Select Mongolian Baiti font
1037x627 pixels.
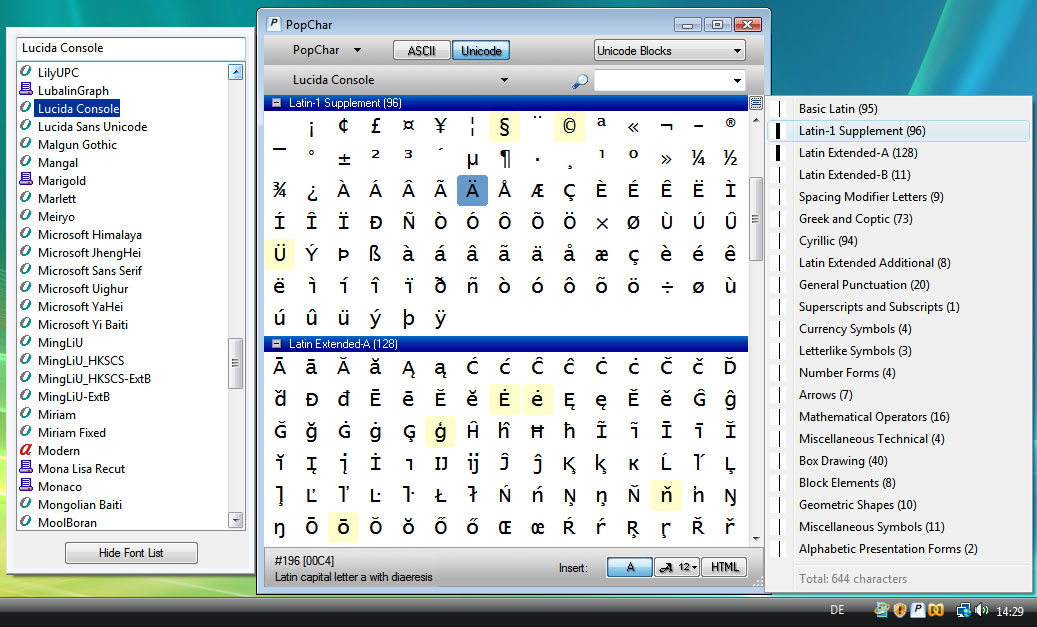tap(79, 505)
